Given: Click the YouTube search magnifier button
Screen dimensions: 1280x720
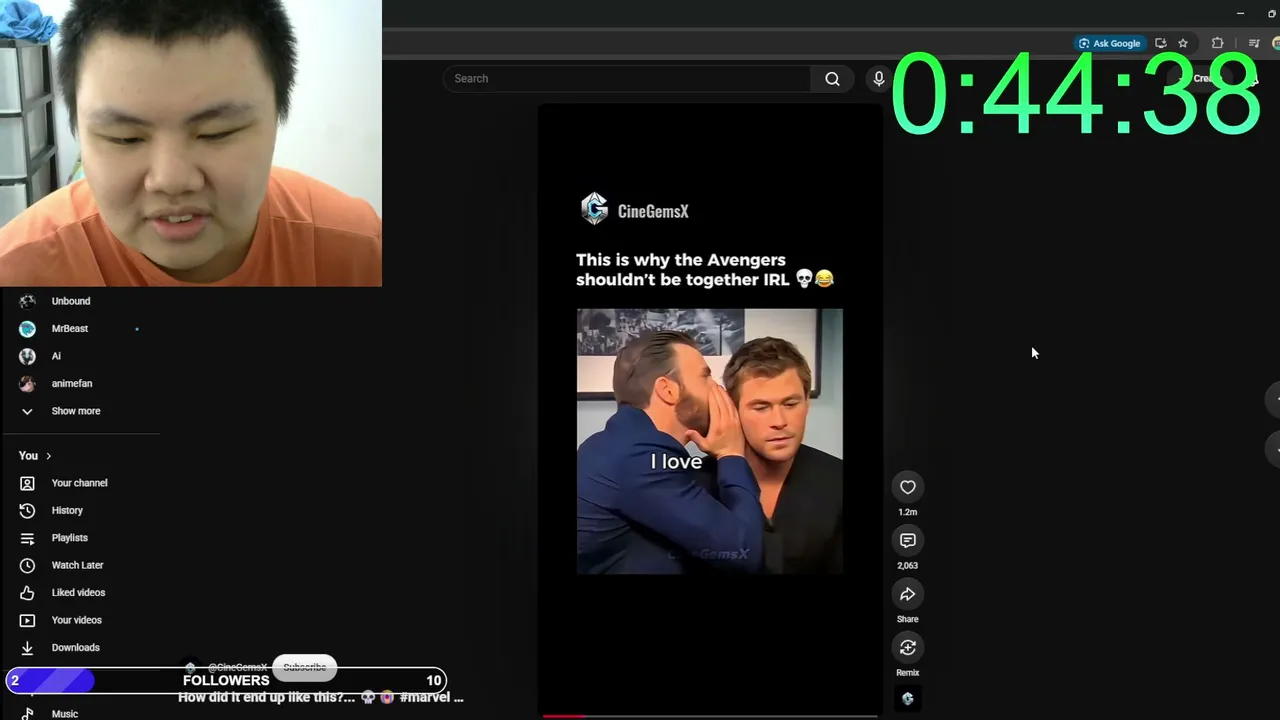Looking at the screenshot, I should pyautogui.click(x=832, y=79).
